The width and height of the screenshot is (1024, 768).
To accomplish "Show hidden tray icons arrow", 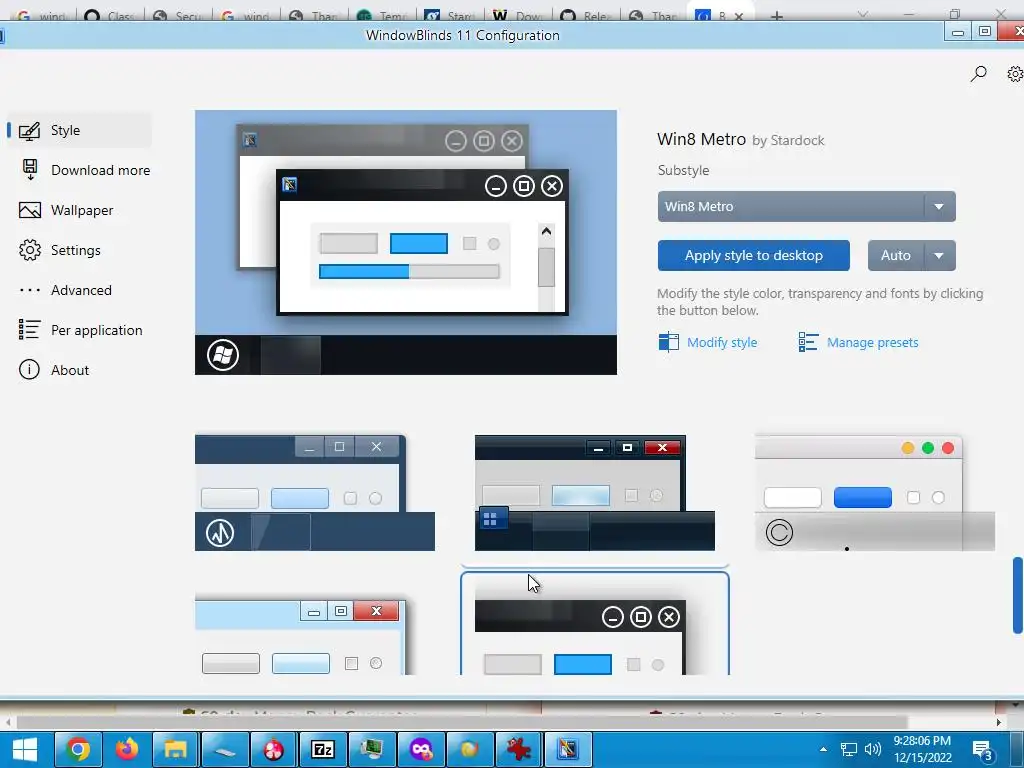I will click(823, 749).
